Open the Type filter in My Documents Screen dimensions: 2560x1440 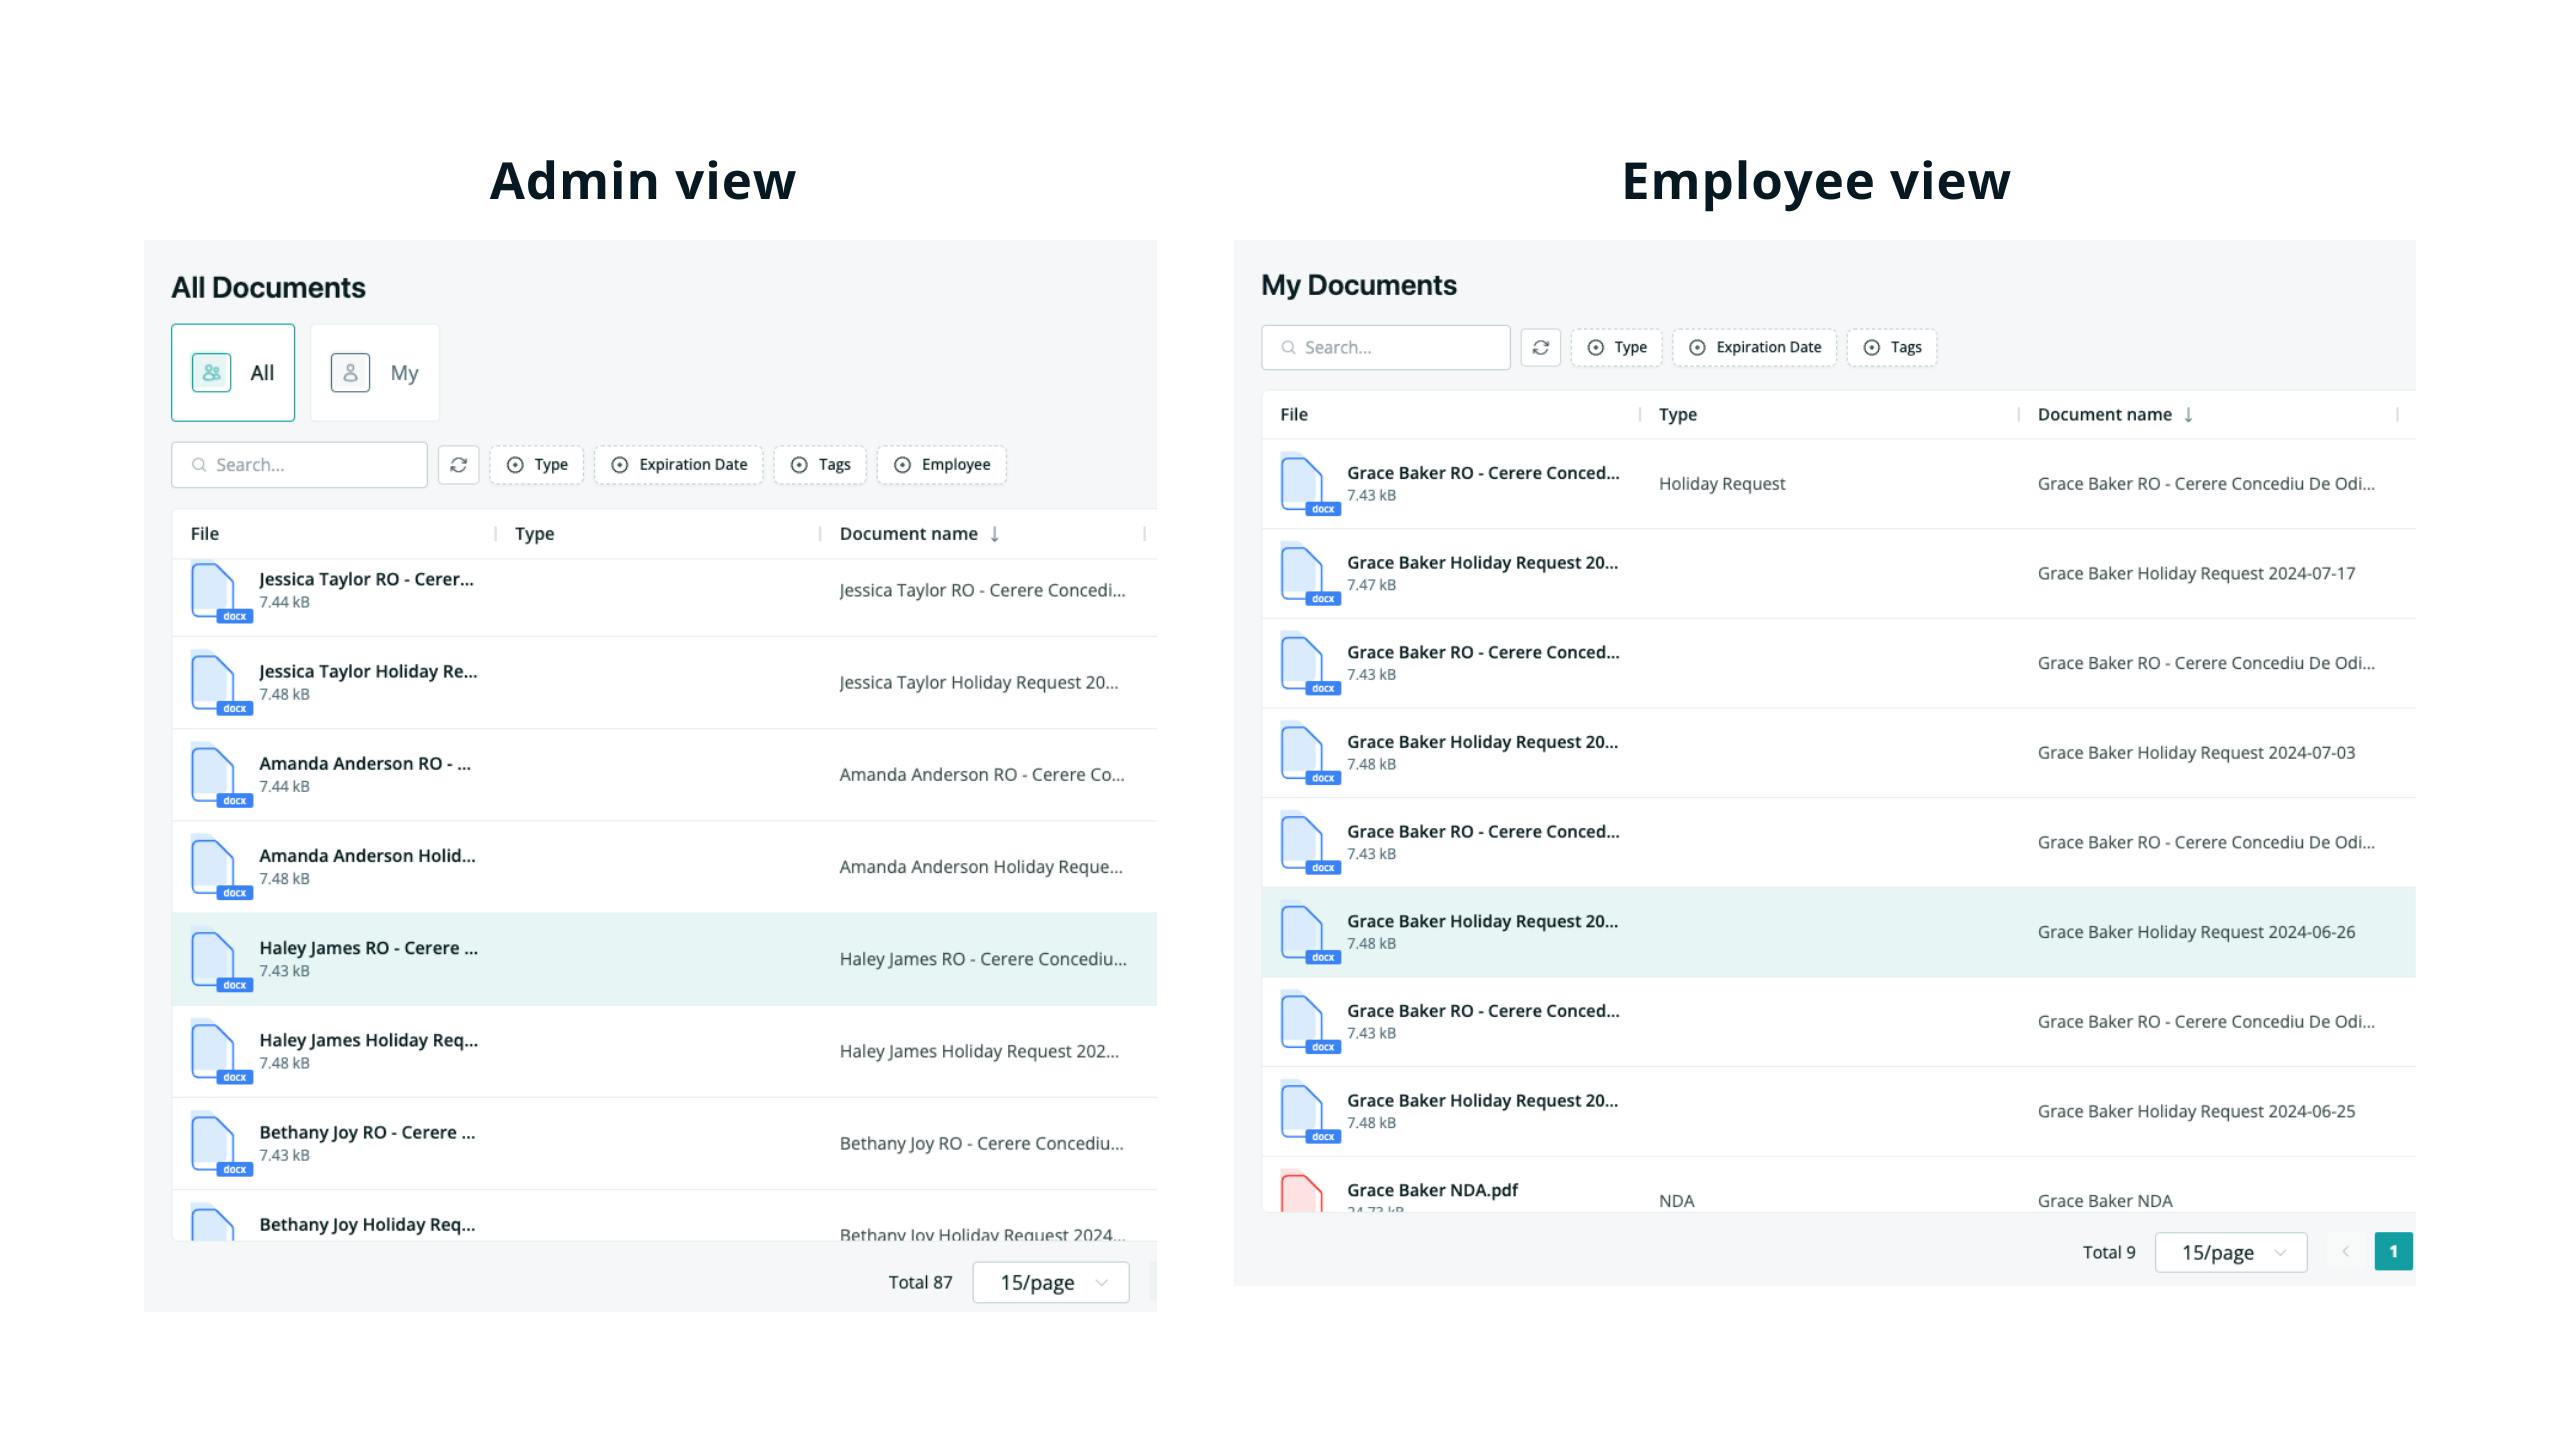pos(1616,347)
